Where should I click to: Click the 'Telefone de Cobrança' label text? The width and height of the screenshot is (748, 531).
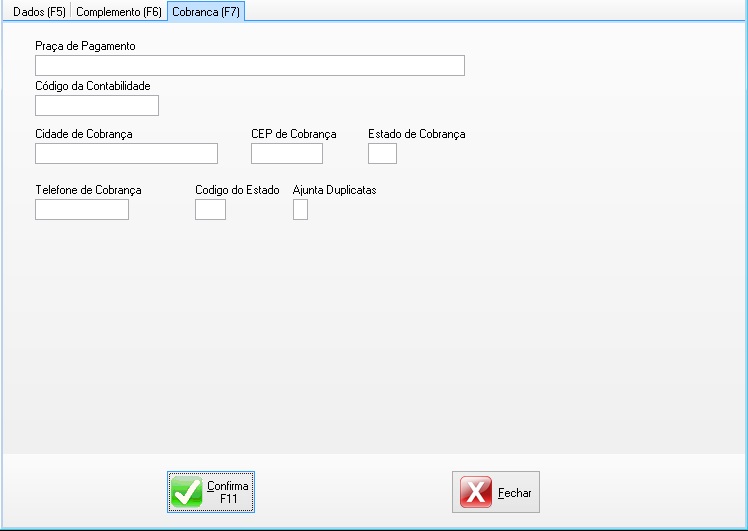[88, 189]
